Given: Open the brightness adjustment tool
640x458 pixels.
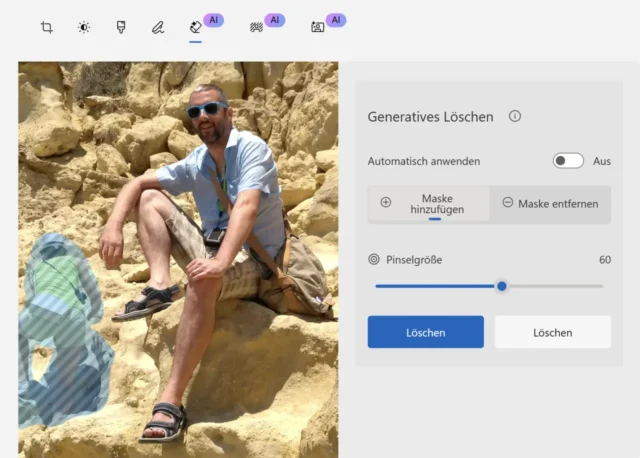Looking at the screenshot, I should tap(84, 27).
